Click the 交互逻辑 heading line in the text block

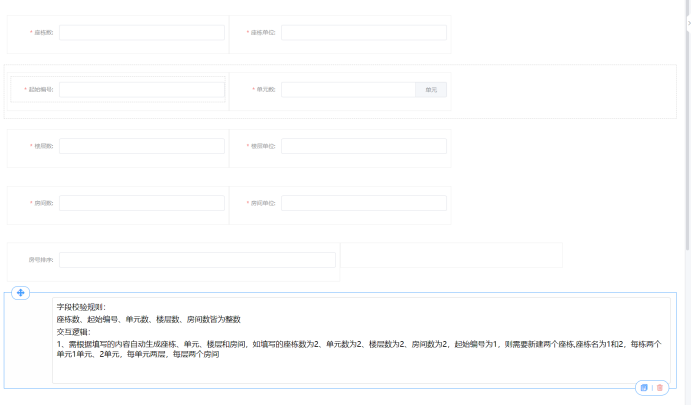tap(73, 332)
